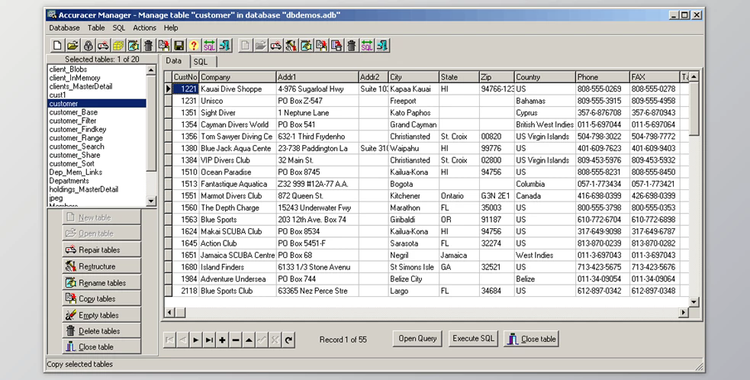Click the Restructure button in left panel

pyautogui.click(x=101, y=266)
